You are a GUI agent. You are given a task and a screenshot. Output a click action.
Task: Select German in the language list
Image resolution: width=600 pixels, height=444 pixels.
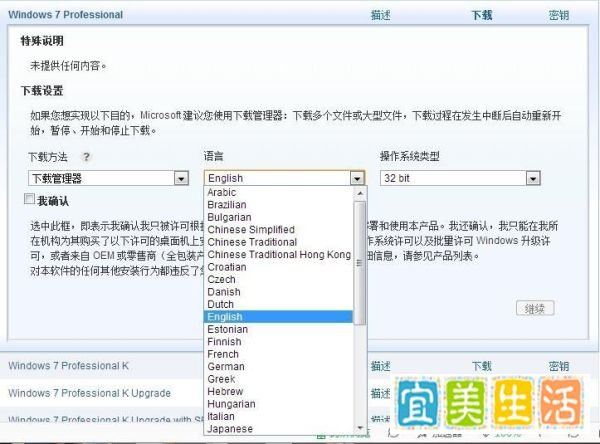pyautogui.click(x=278, y=366)
